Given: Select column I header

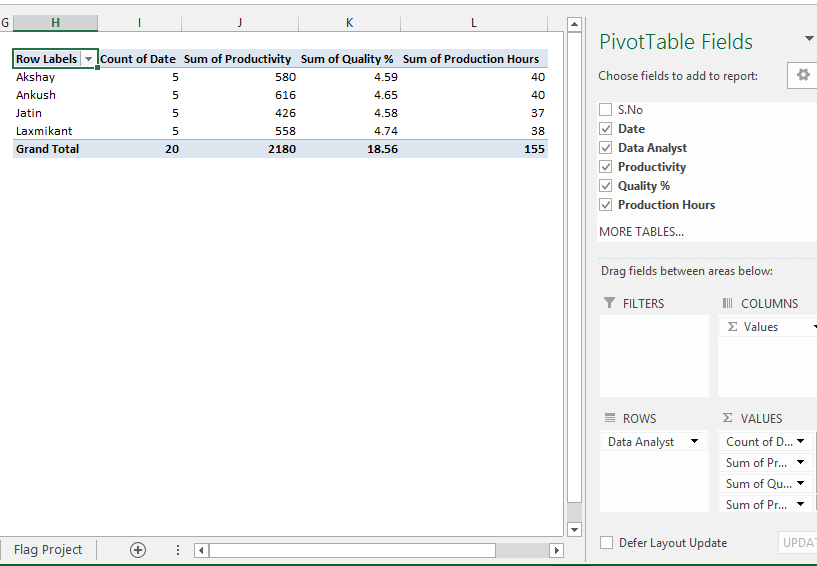Looking at the screenshot, I should coord(140,22).
